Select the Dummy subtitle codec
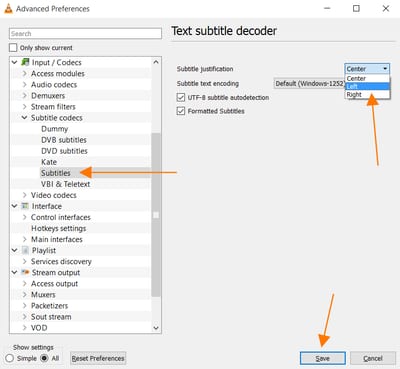The height and width of the screenshot is (369, 400). pos(55,129)
